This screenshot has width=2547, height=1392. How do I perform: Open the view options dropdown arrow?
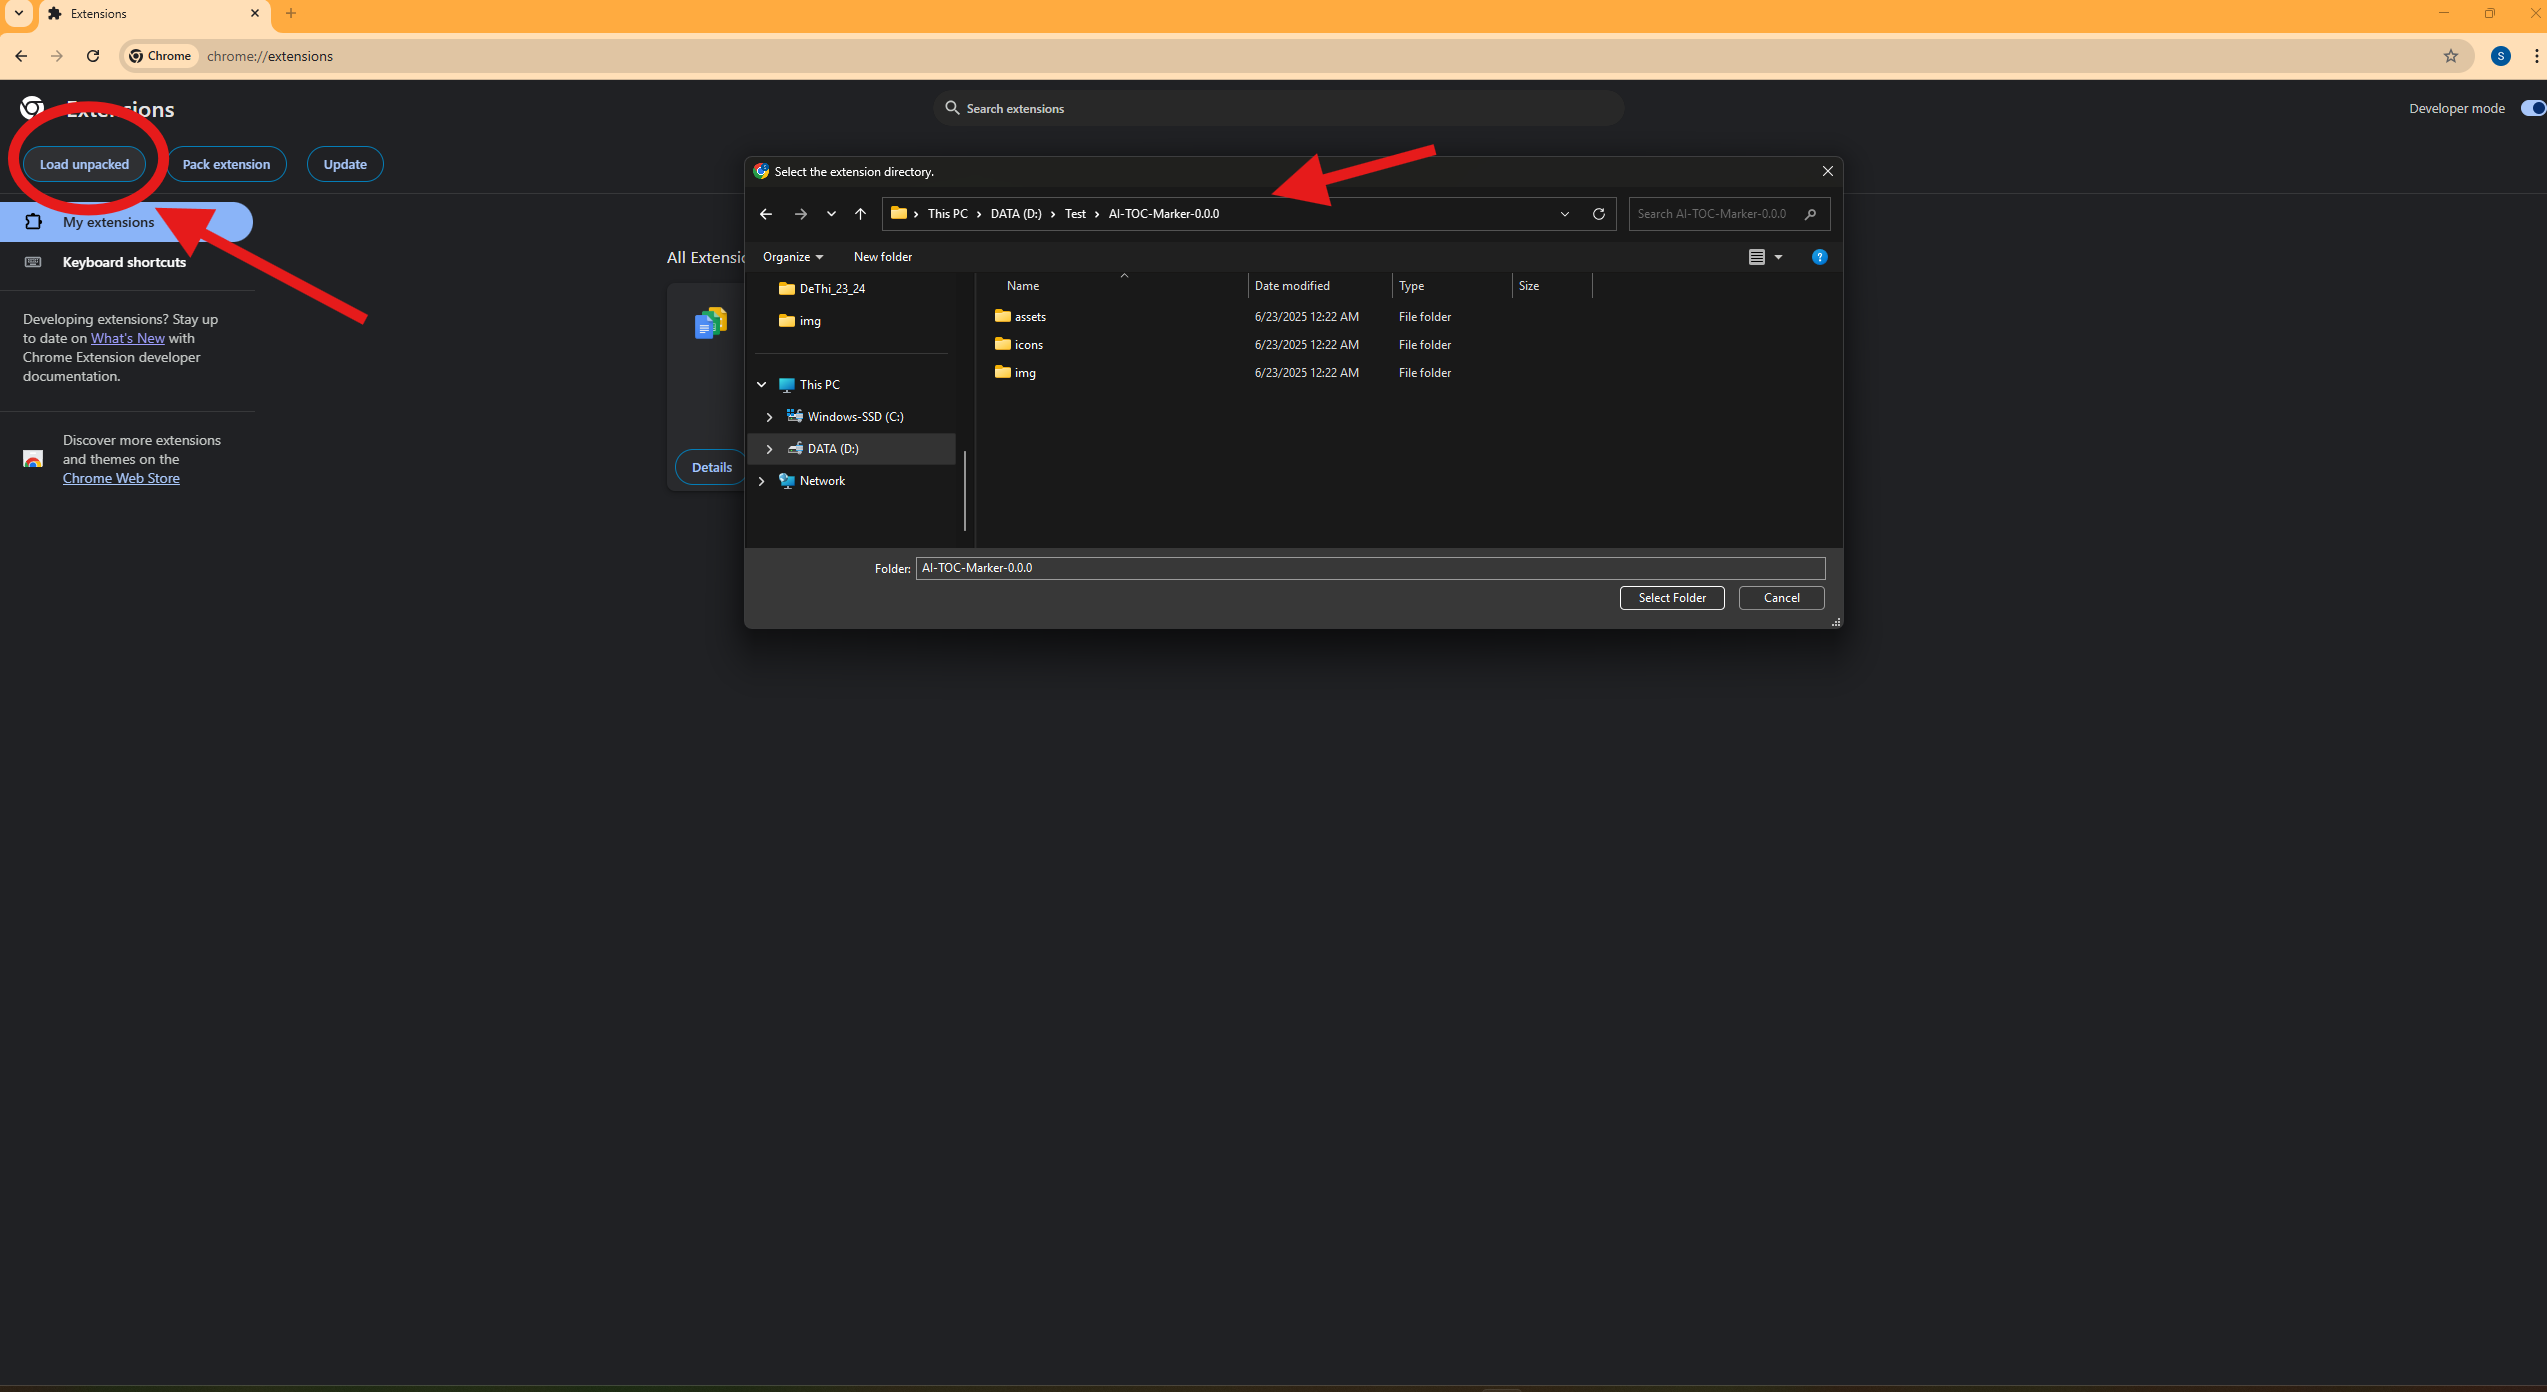point(1778,257)
